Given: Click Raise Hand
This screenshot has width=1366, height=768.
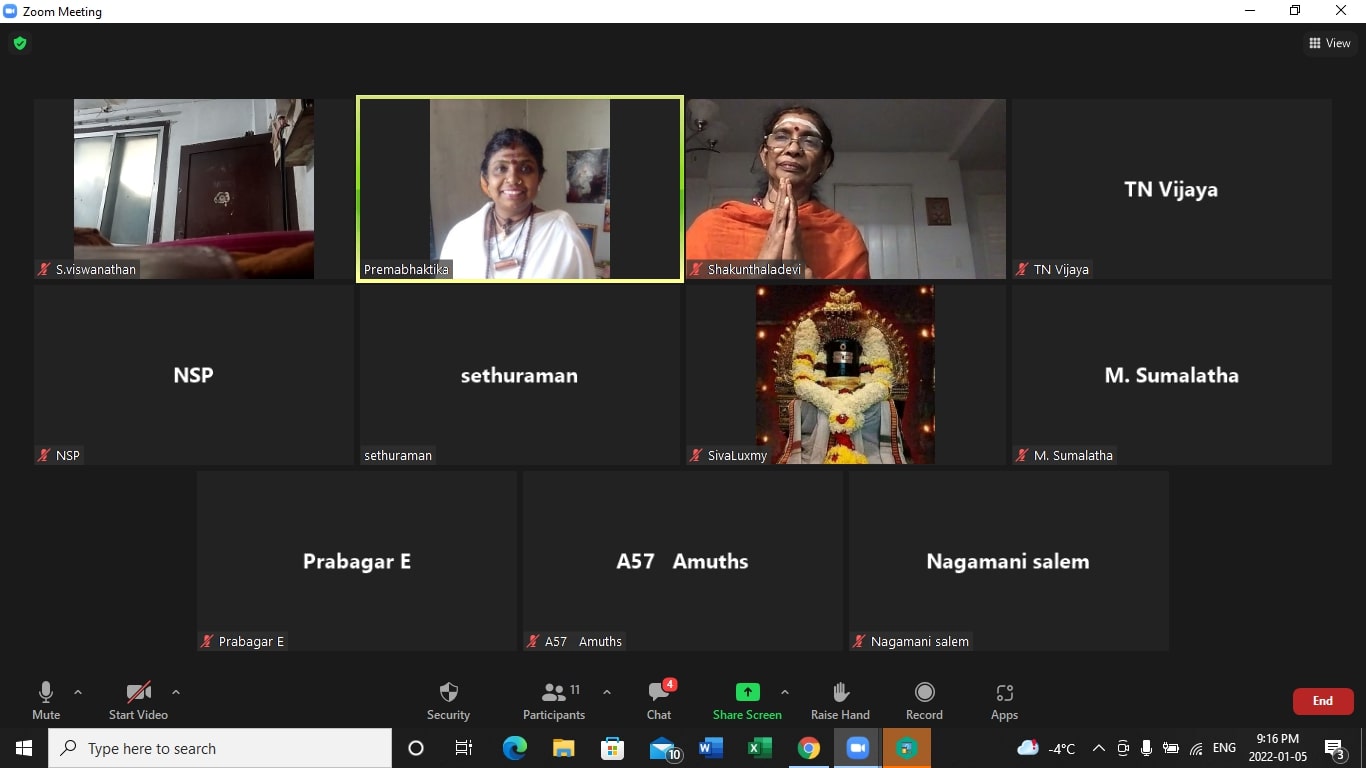Looking at the screenshot, I should (840, 693).
